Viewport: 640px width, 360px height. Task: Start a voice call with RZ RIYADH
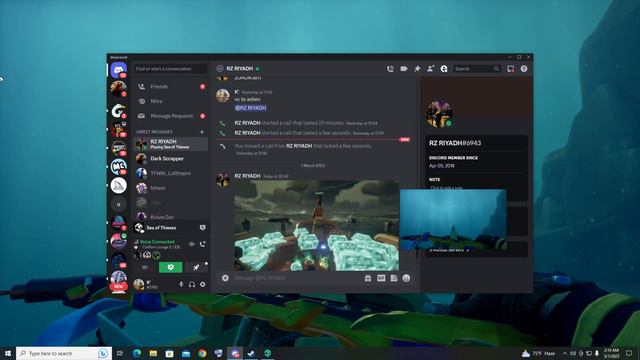[390, 69]
